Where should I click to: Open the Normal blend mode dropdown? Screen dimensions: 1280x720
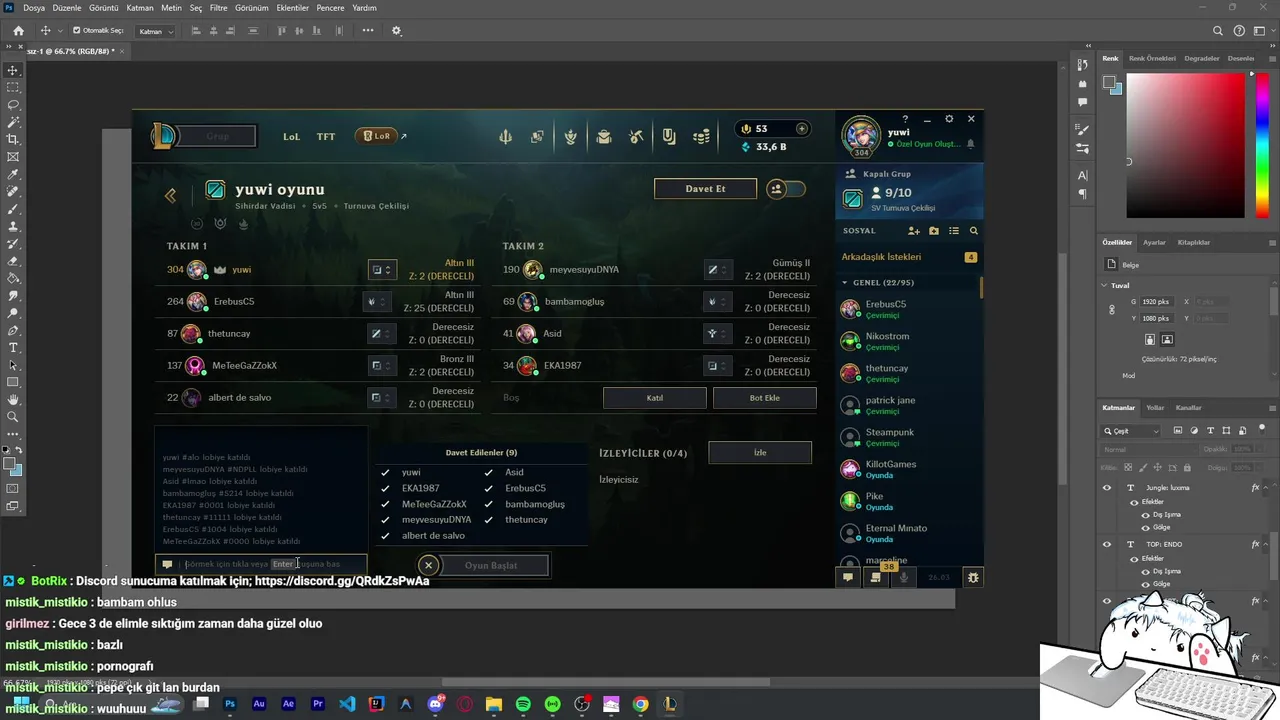1147,450
